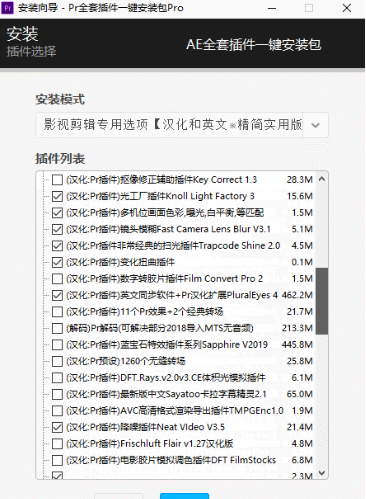Image resolution: width=366 pixels, height=499 pixels.
Task: Click the 插件列表 heading
Action: pos(60,159)
